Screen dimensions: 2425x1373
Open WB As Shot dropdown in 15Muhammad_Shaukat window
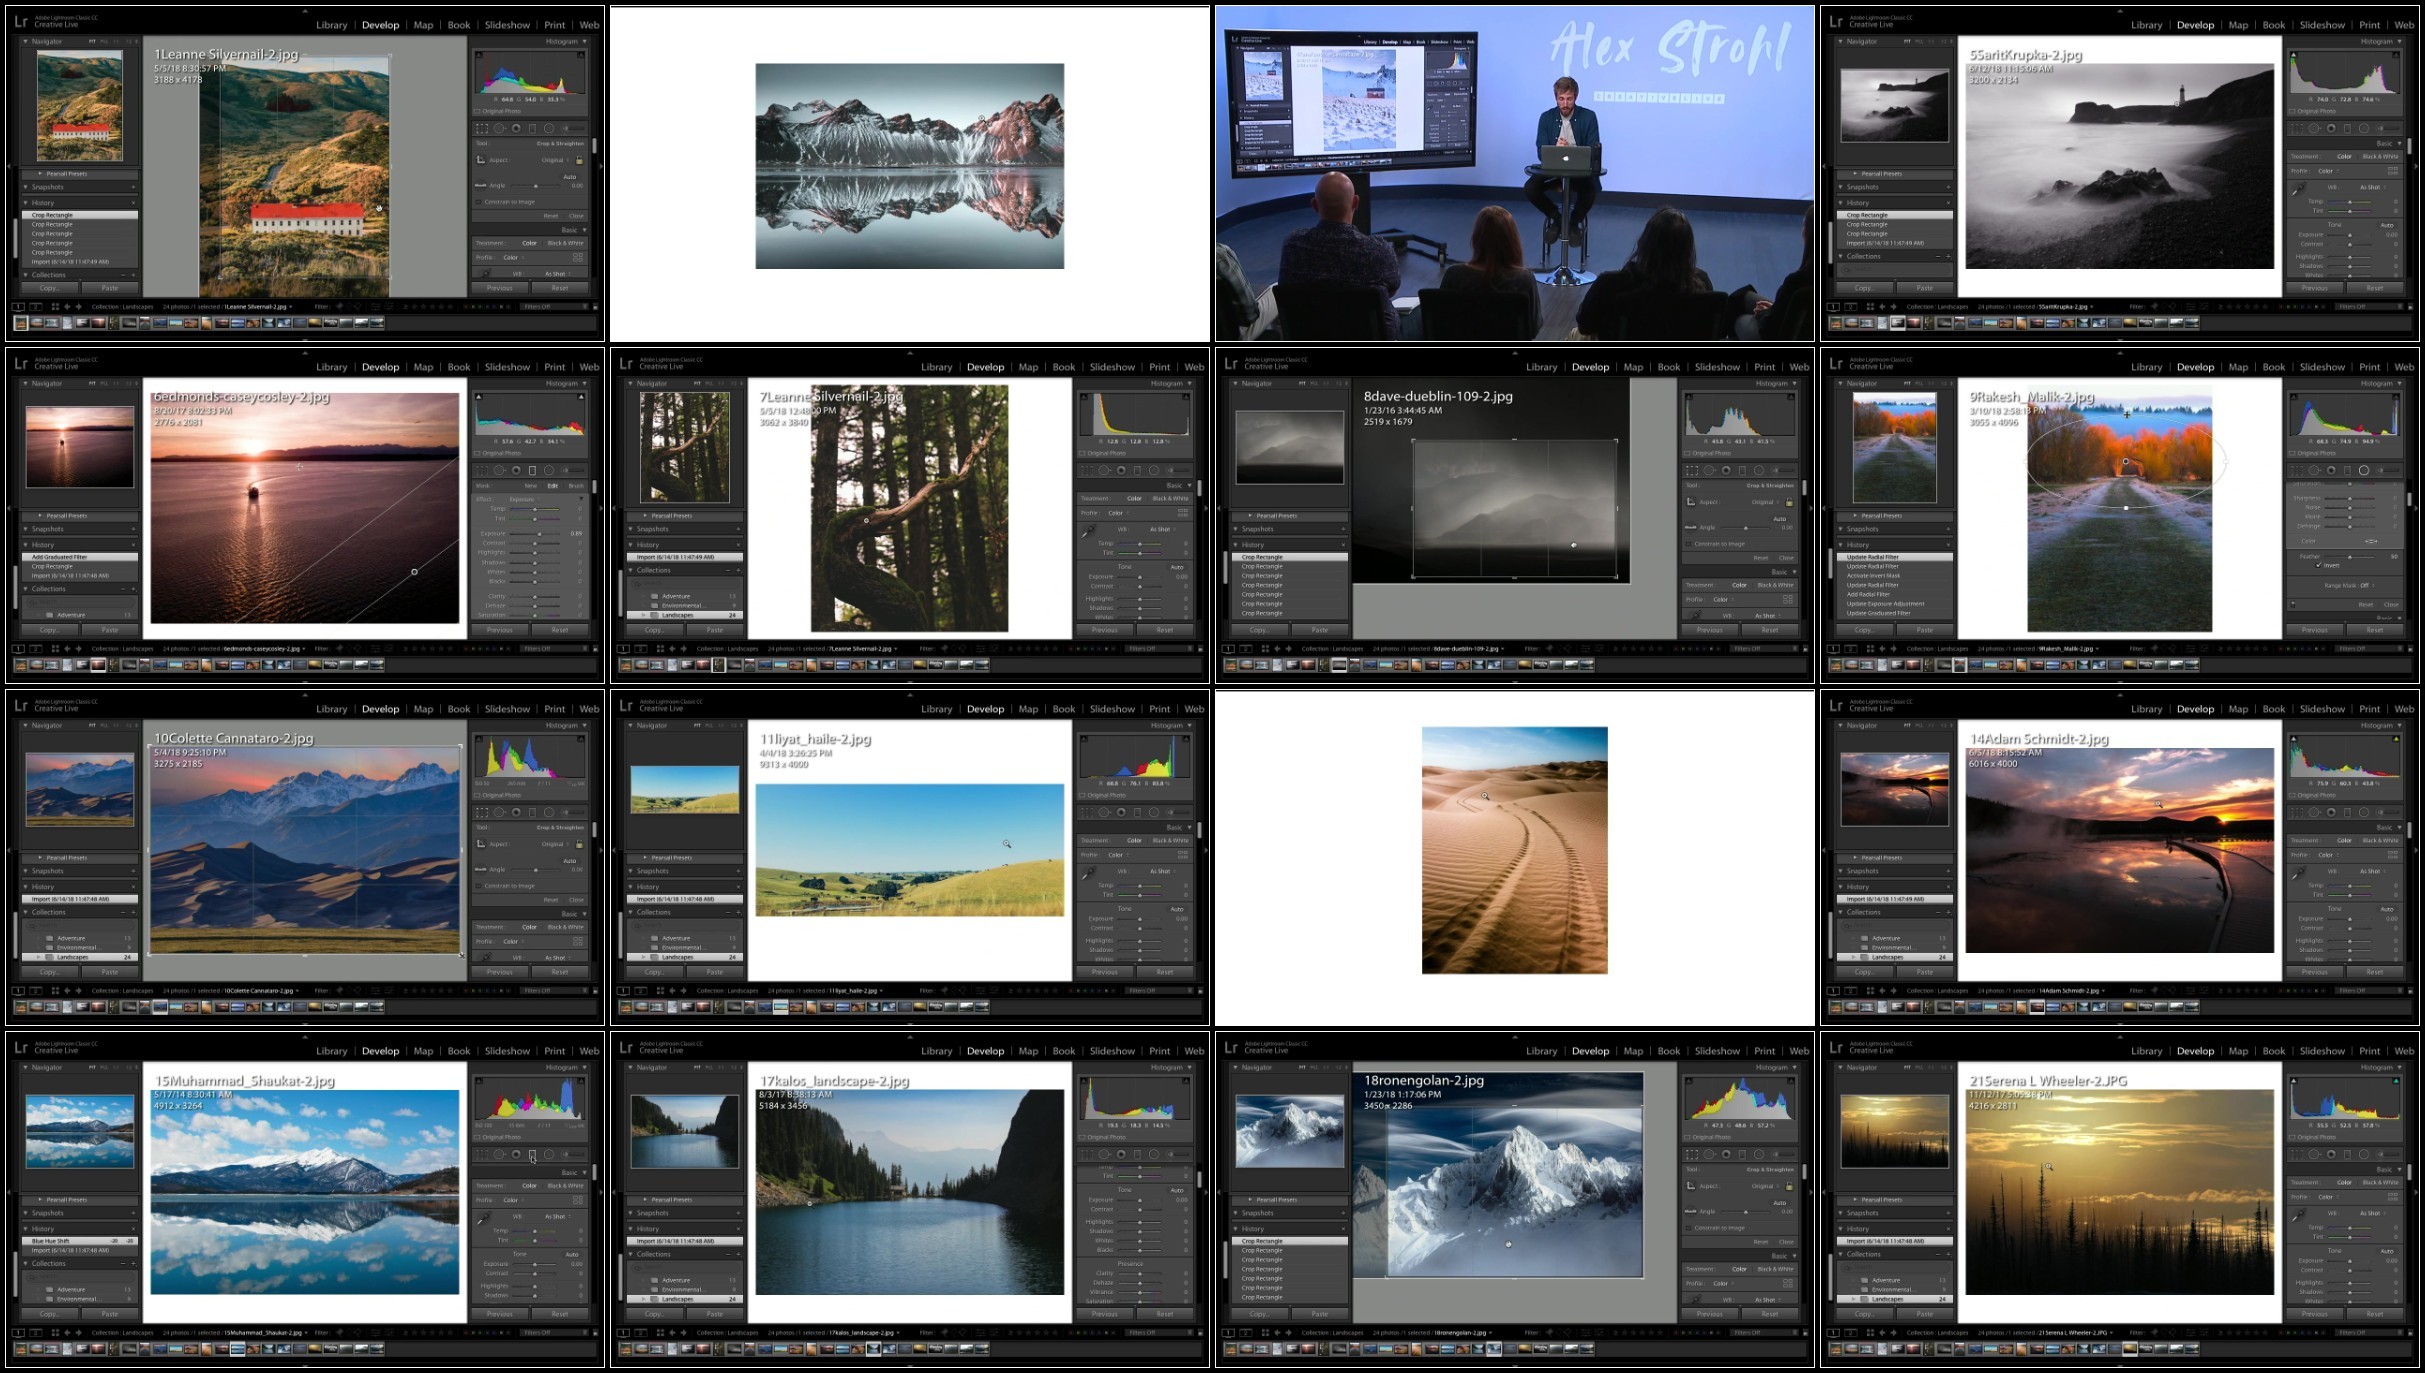[x=555, y=1216]
